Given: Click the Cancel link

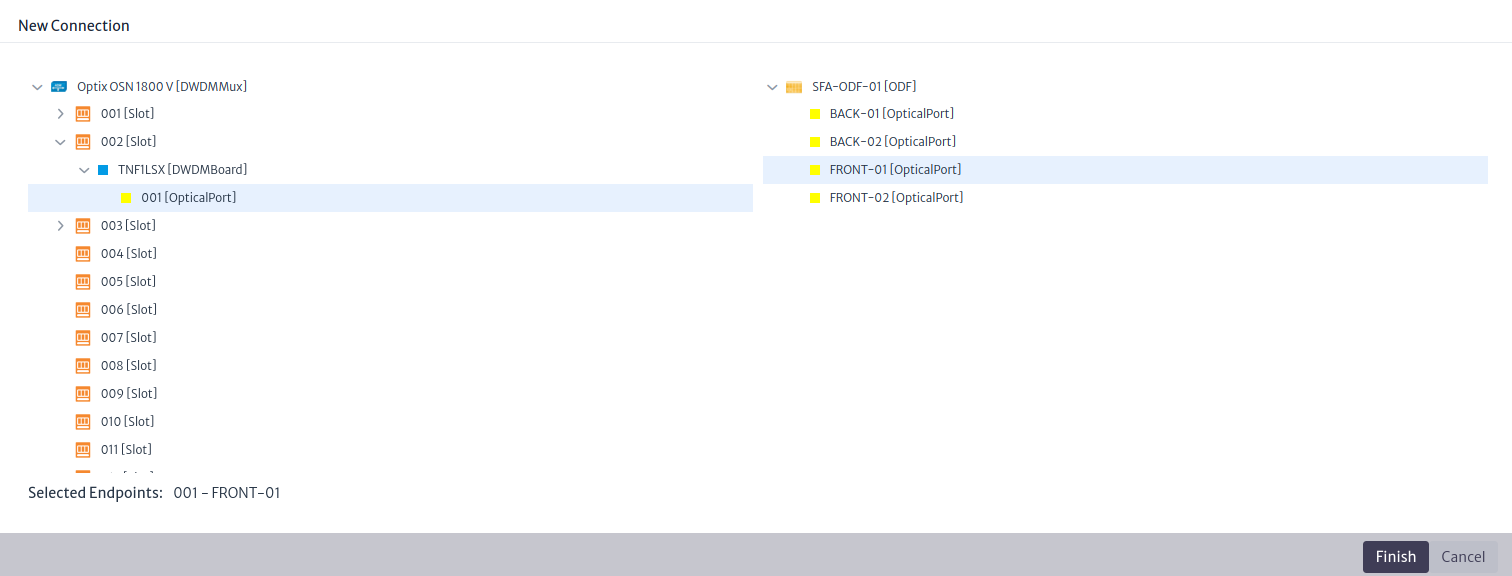Looking at the screenshot, I should tap(1463, 556).
